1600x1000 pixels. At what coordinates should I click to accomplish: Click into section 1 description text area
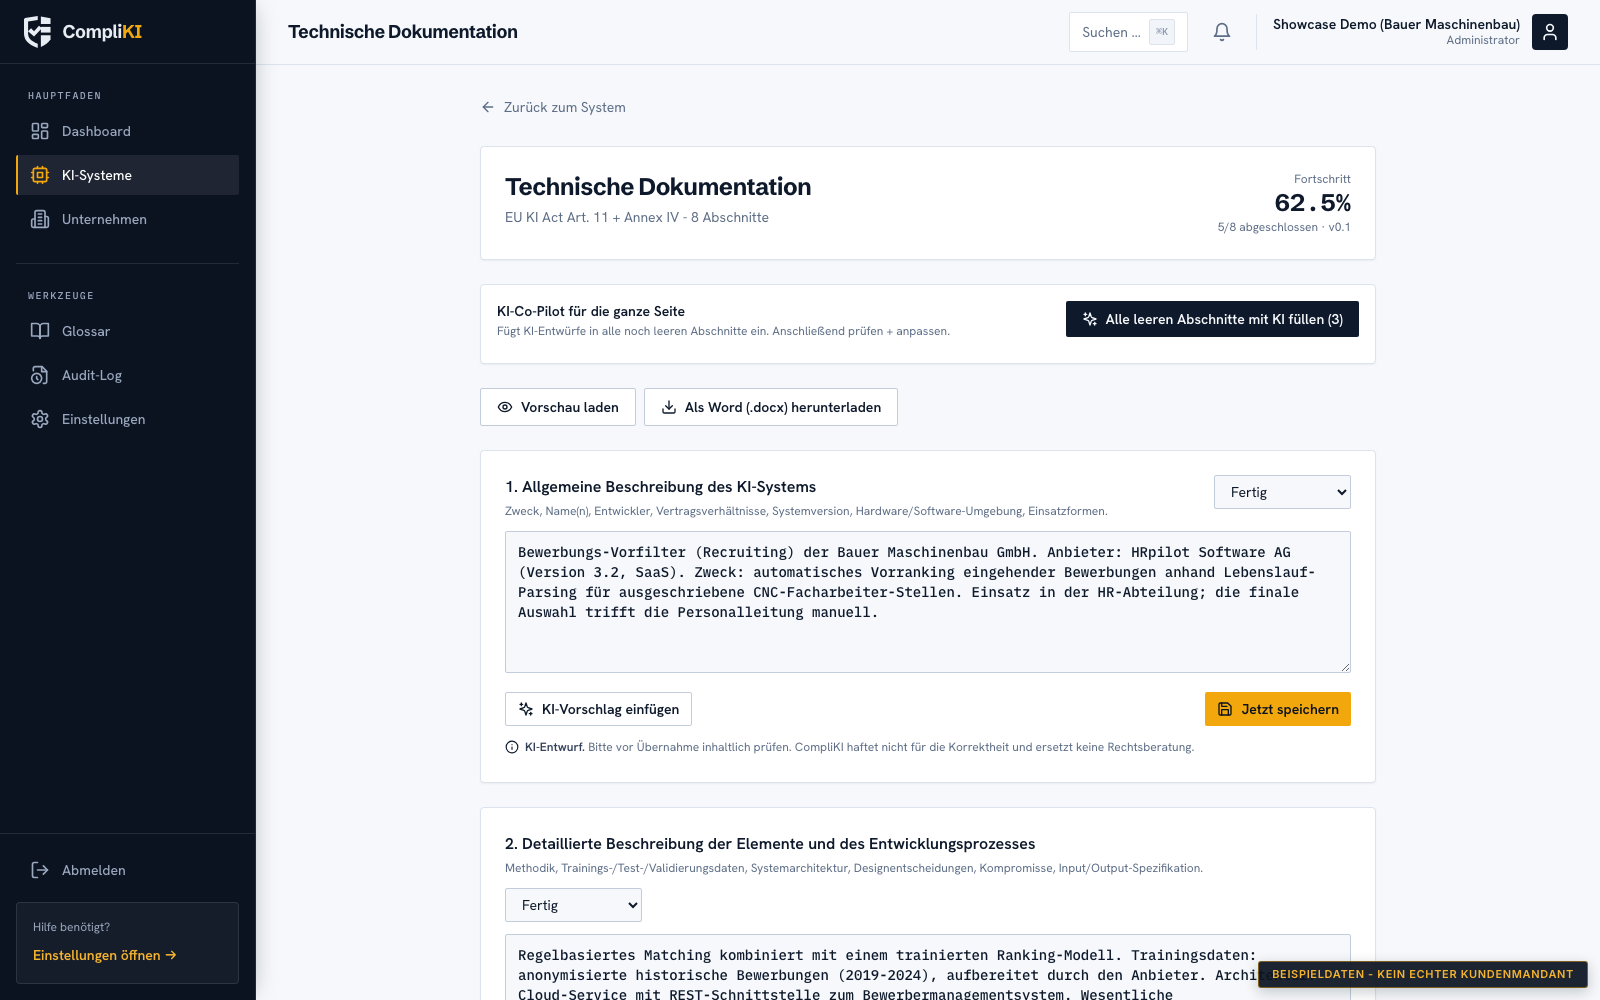click(x=928, y=602)
